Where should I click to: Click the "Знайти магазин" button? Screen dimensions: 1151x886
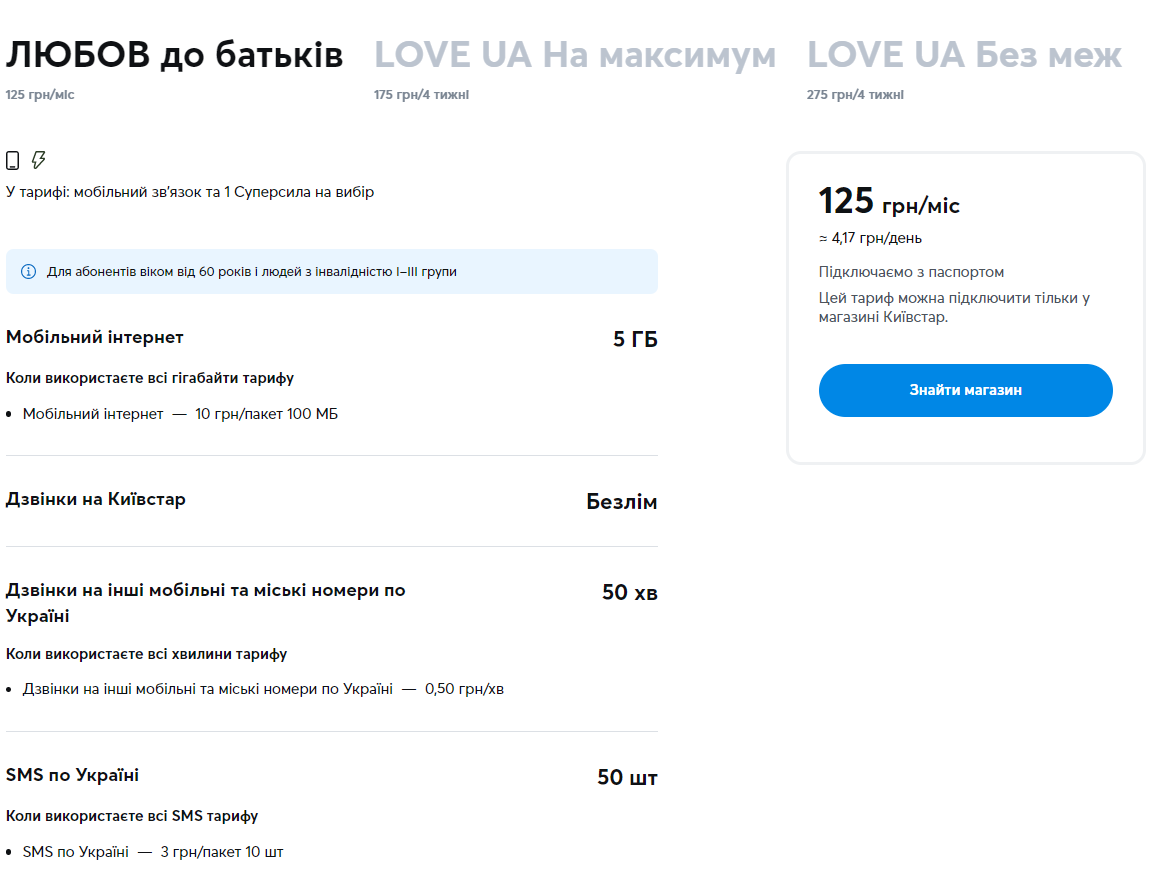(965, 390)
